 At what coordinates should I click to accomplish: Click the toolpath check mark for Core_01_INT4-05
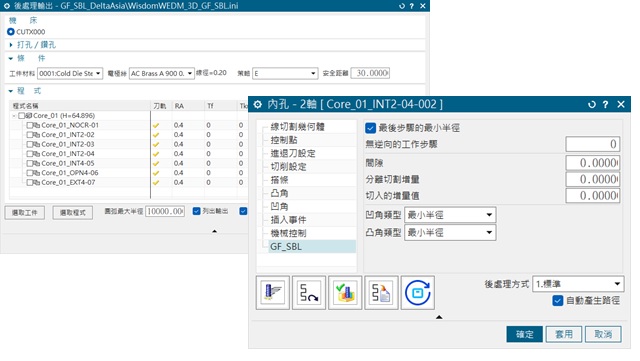156,163
